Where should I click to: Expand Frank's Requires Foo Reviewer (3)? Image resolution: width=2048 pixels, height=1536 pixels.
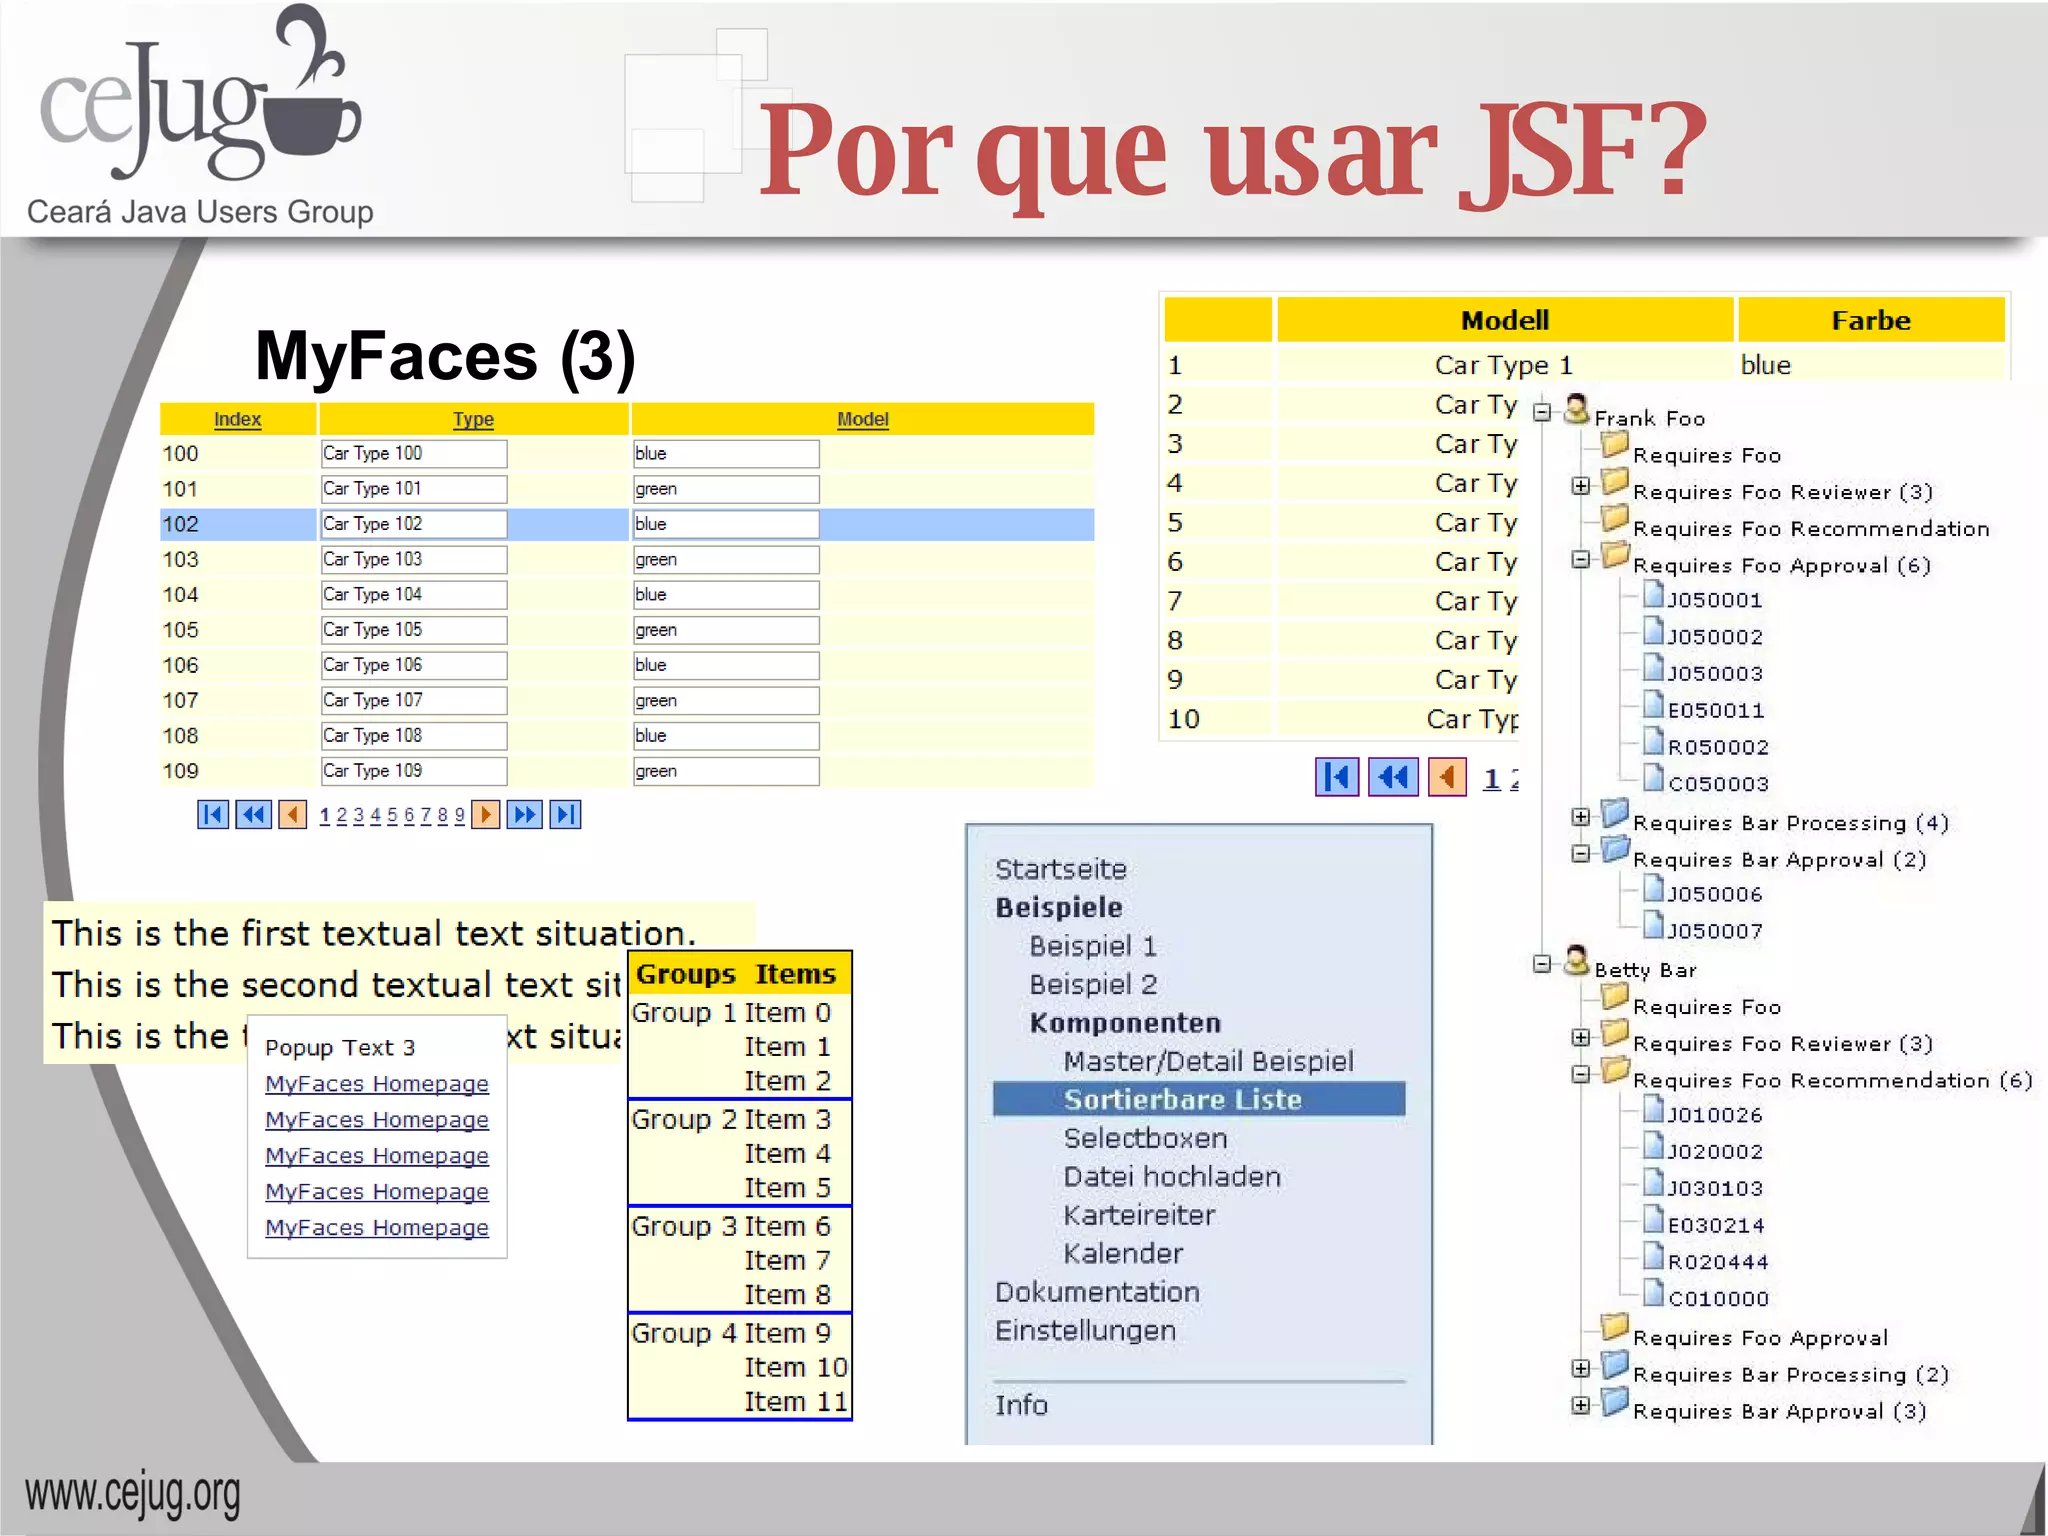tap(1581, 486)
